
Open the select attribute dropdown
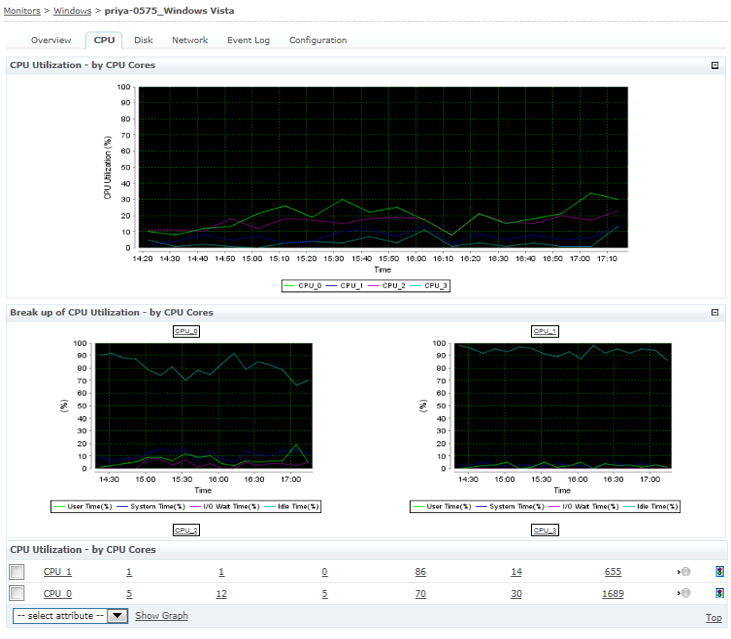117,616
